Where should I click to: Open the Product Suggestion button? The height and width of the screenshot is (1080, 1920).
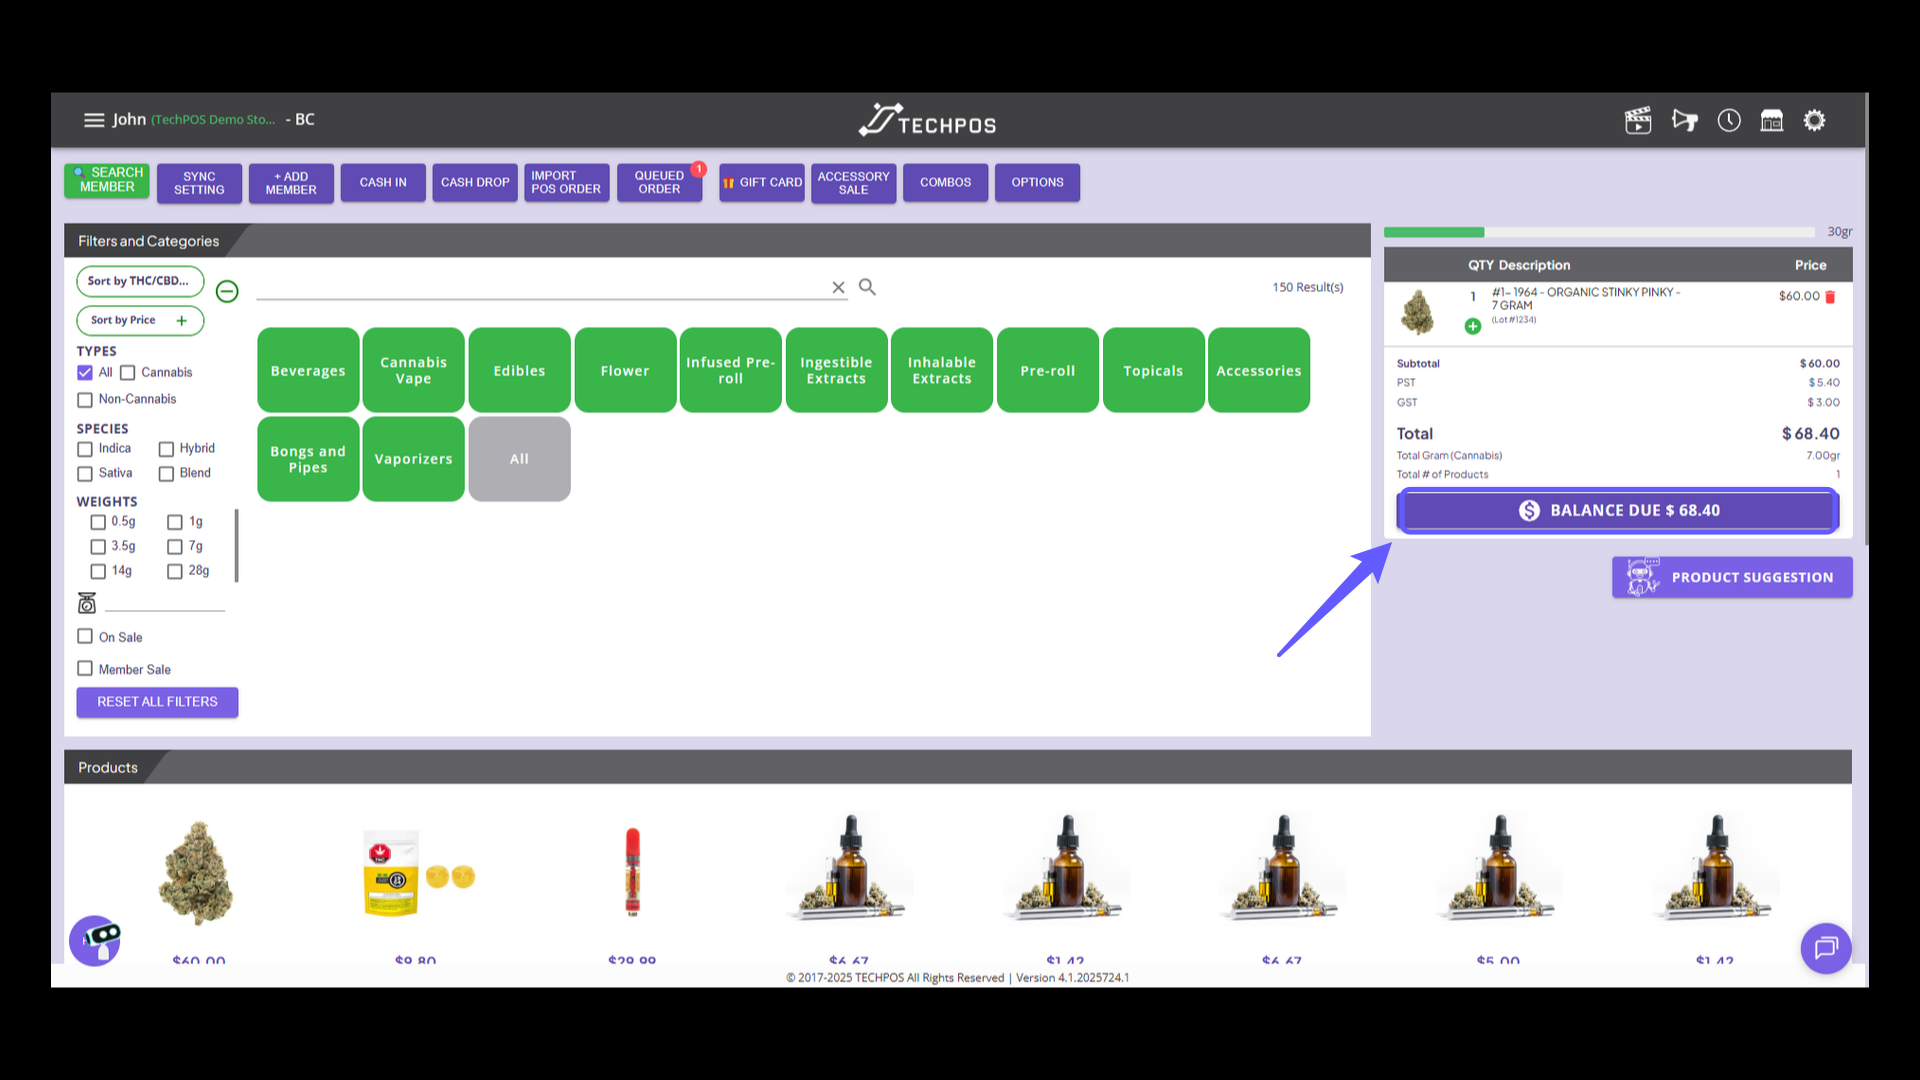(x=1732, y=578)
